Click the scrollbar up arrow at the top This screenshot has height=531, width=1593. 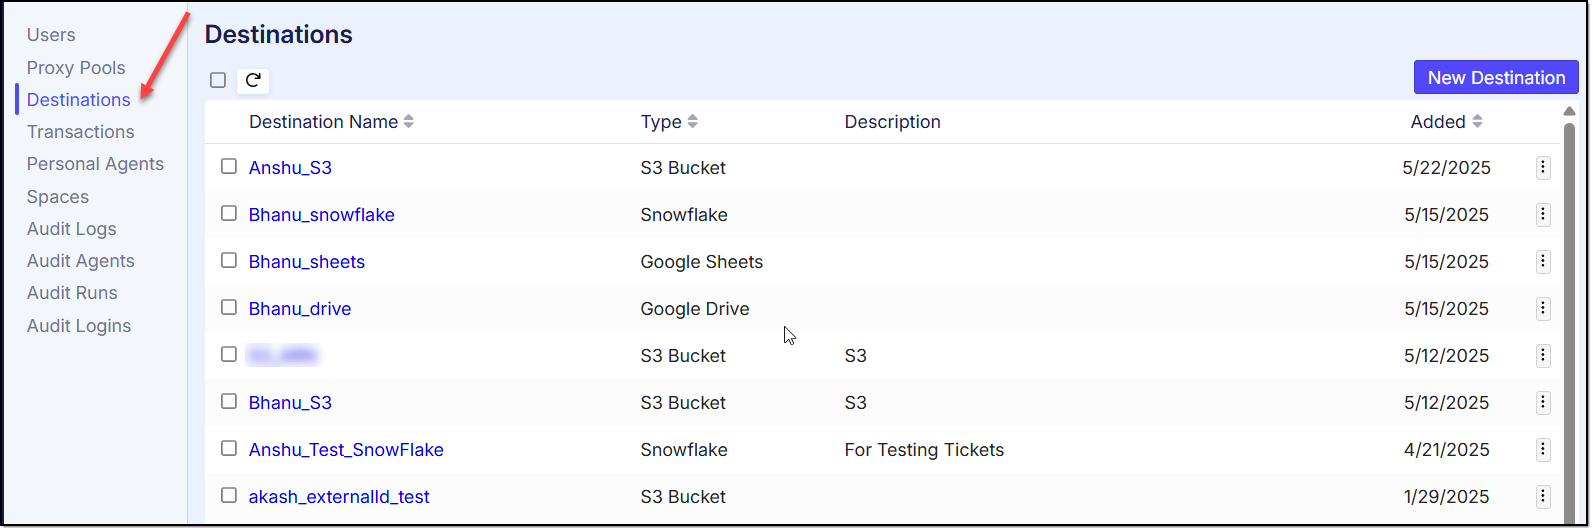(x=1569, y=111)
